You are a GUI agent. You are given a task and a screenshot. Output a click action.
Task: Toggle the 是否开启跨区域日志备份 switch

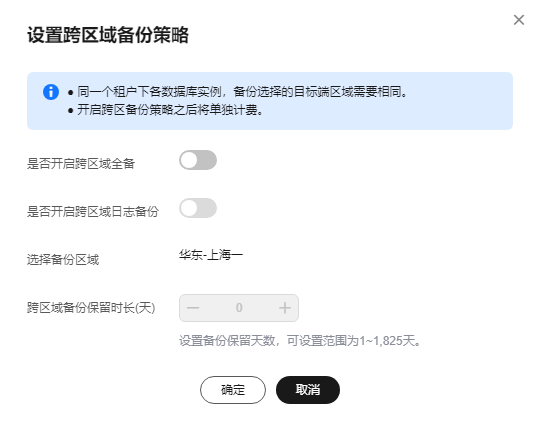[x=198, y=208]
